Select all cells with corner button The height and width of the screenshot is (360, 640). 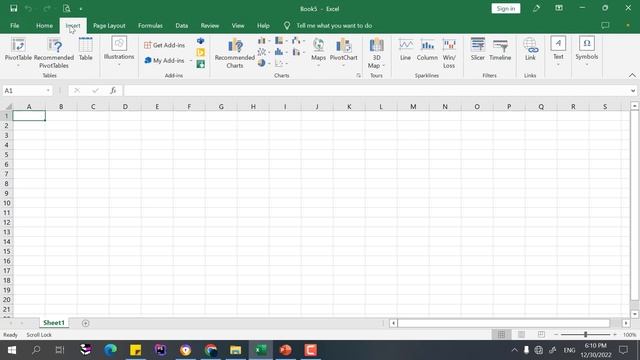8,107
